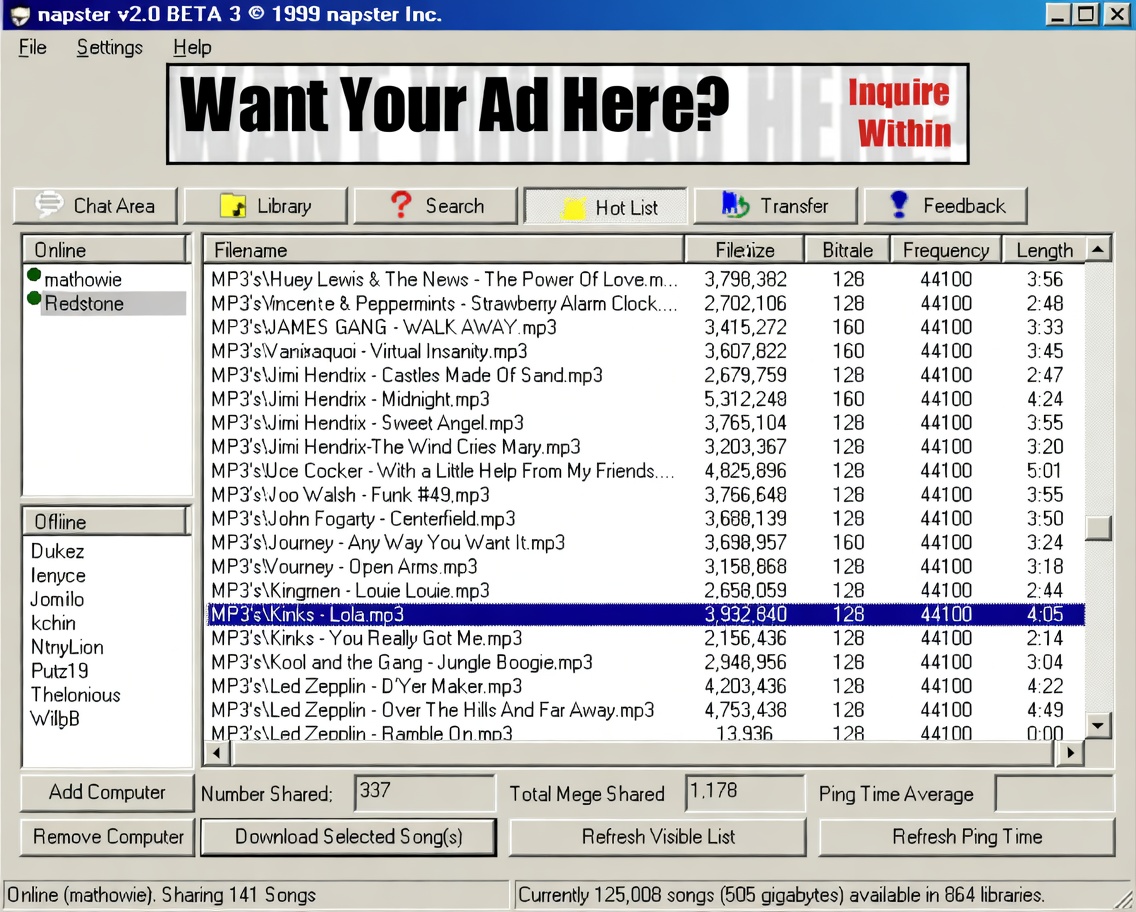Click Download Selected Song(s) button
This screenshot has width=1136, height=912.
point(348,837)
